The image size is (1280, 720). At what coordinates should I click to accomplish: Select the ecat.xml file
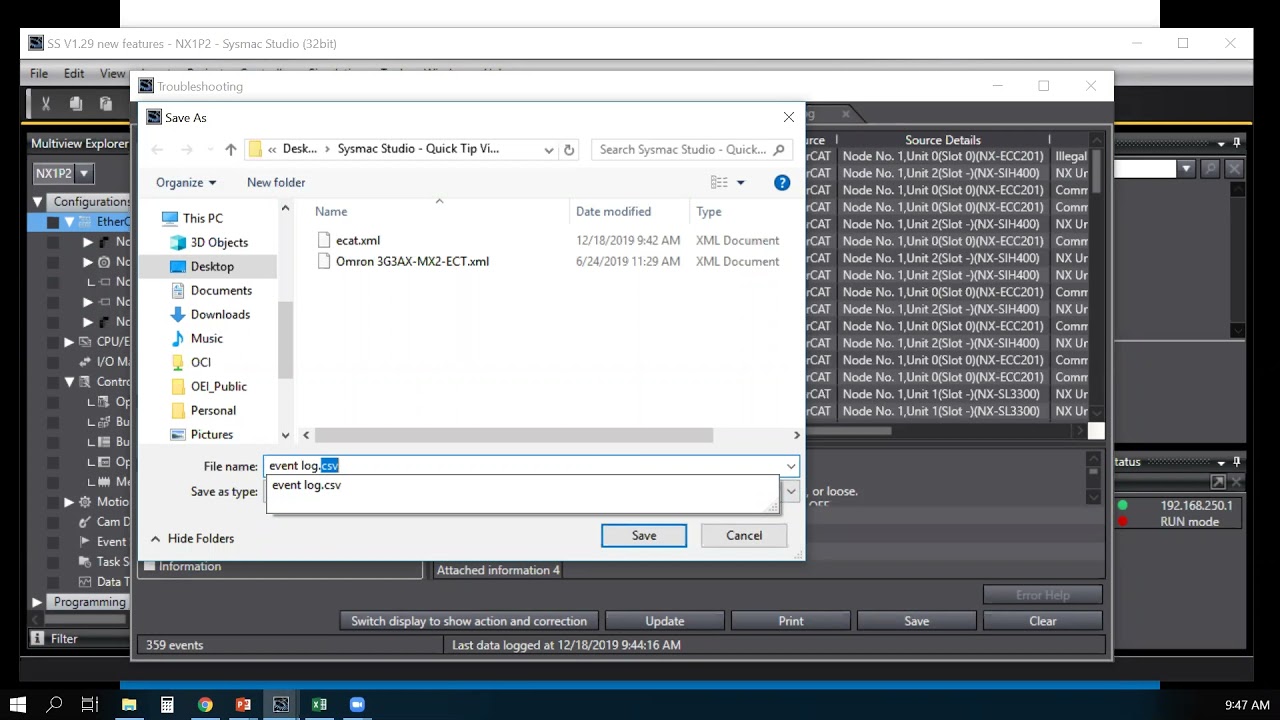click(358, 240)
